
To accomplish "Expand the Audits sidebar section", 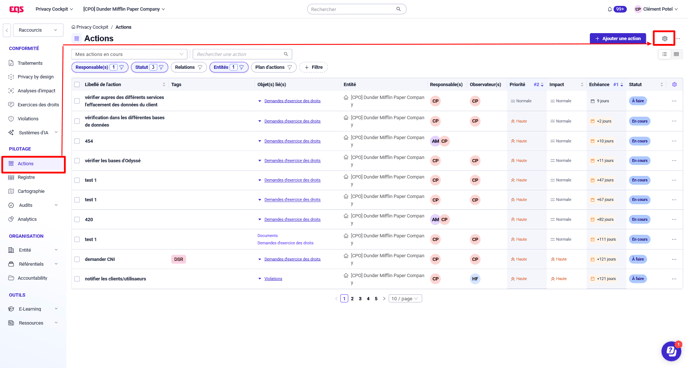I will coord(56,205).
